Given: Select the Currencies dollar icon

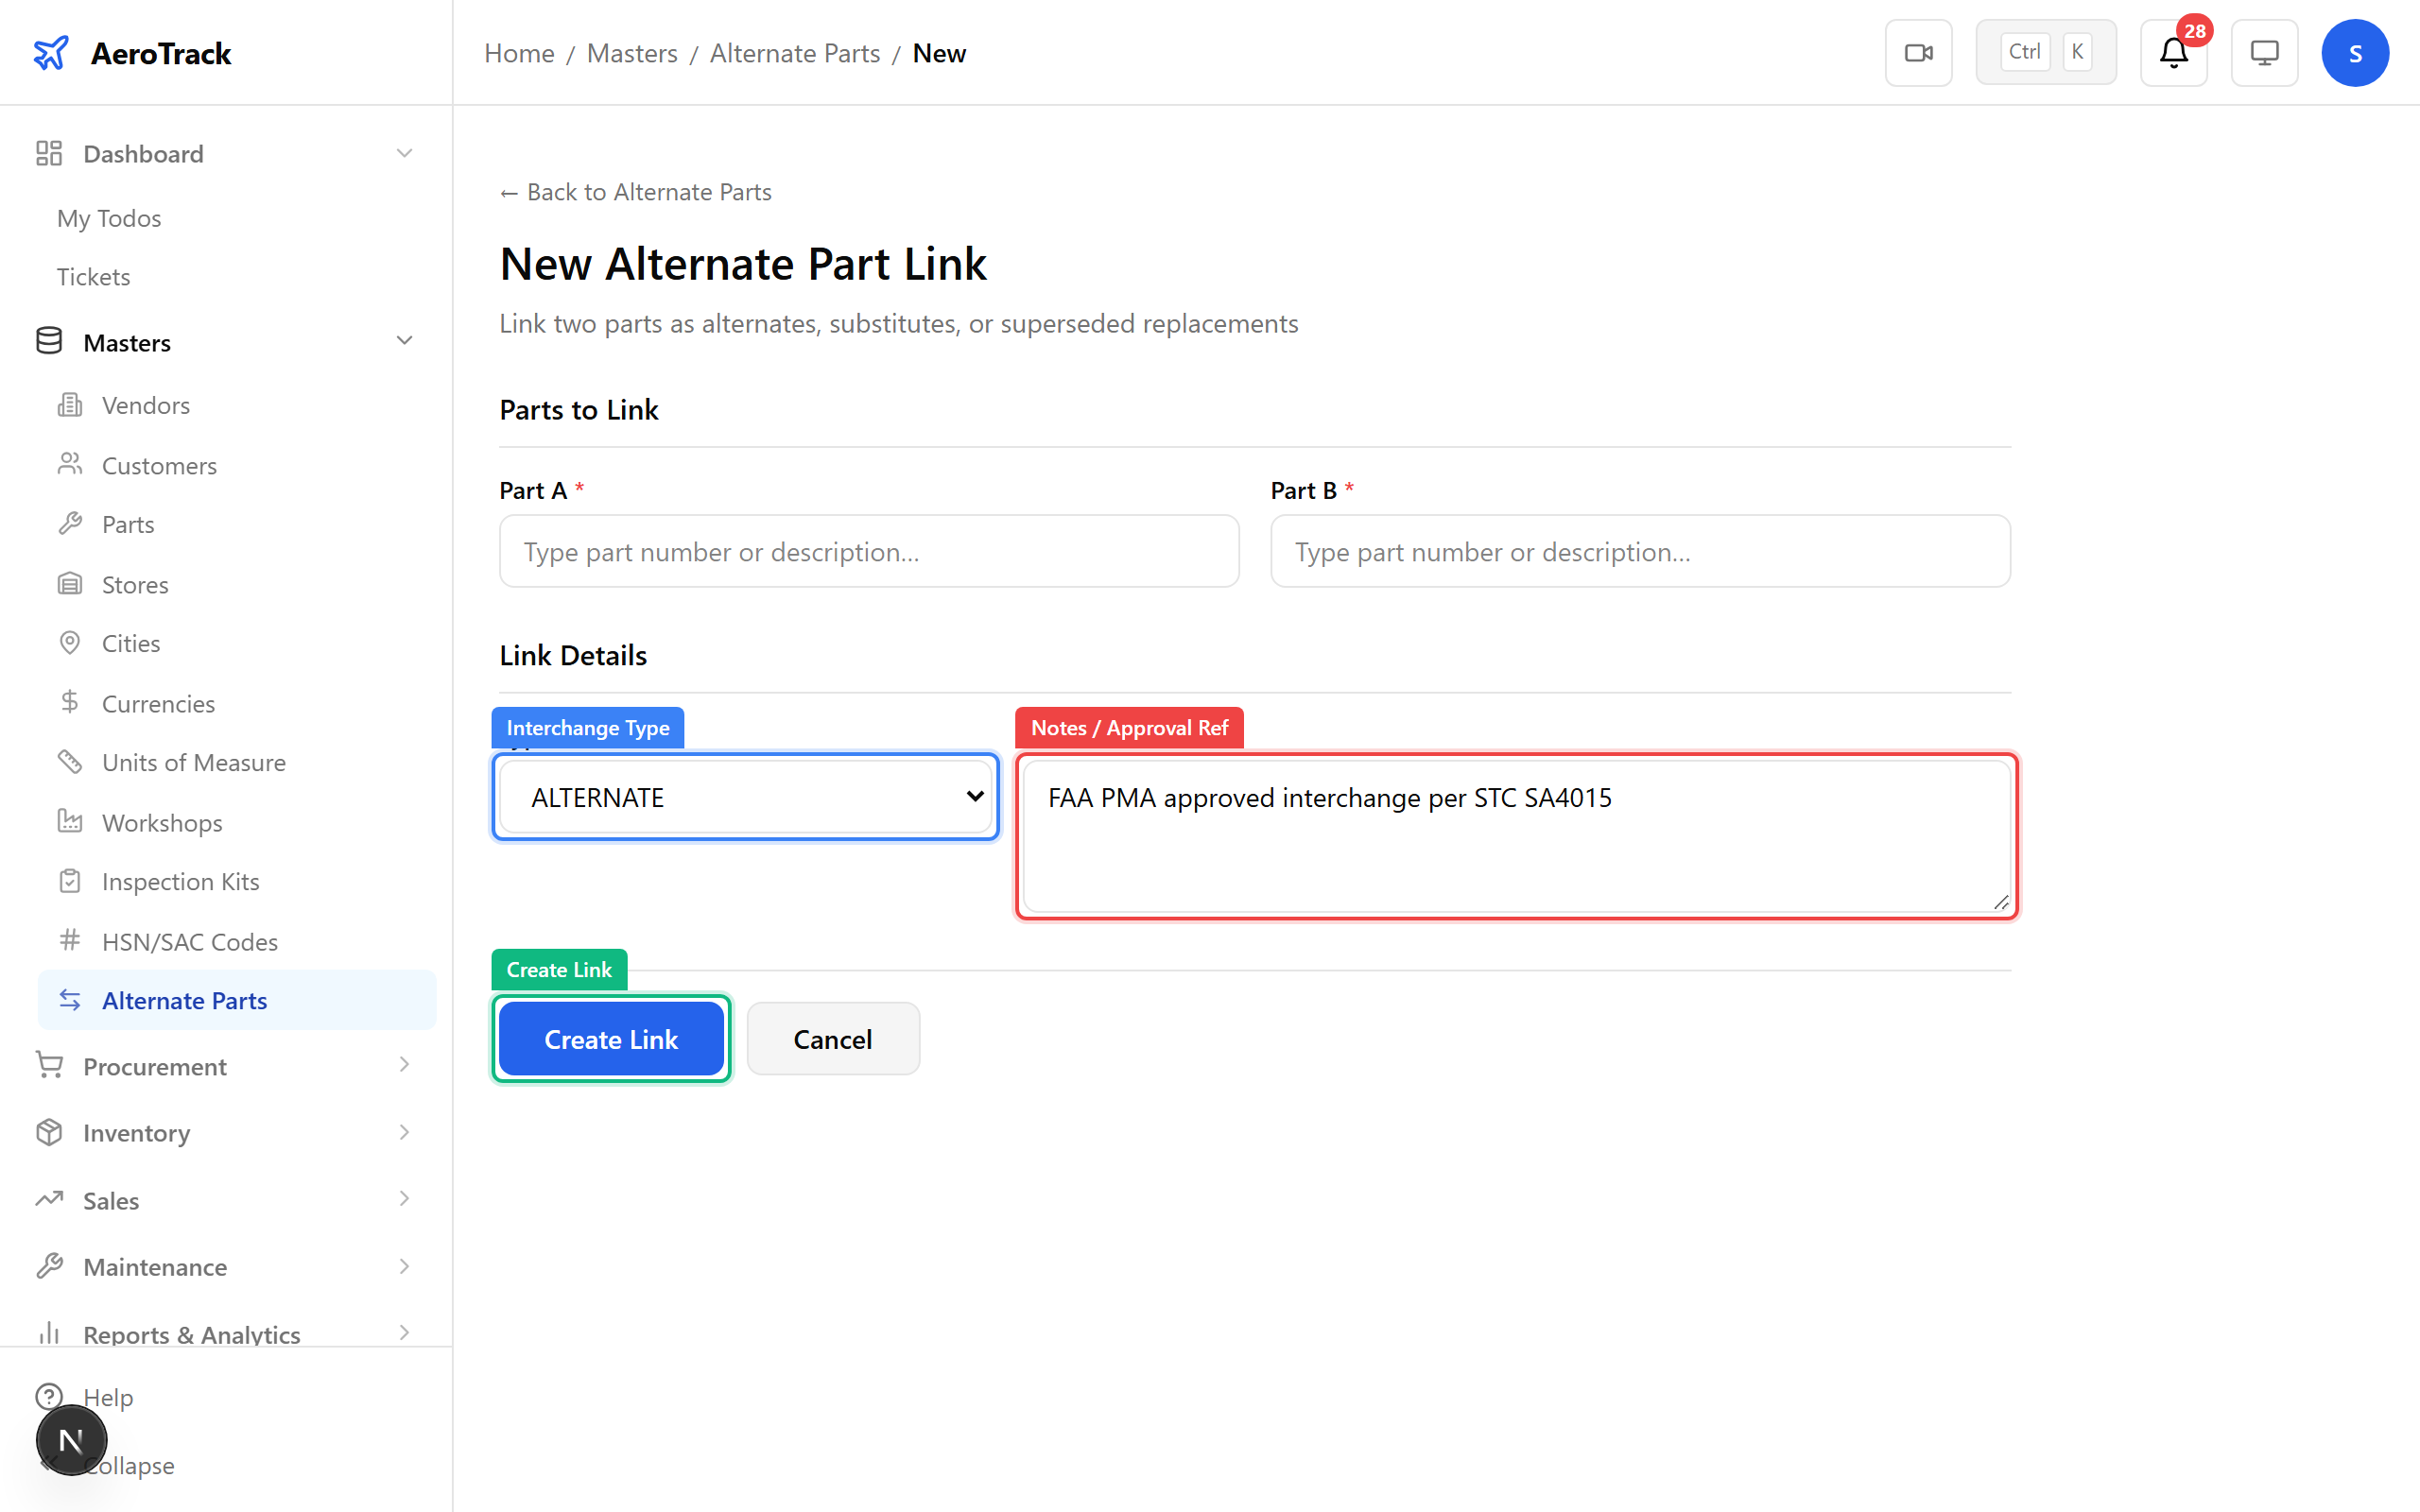Looking at the screenshot, I should [69, 702].
